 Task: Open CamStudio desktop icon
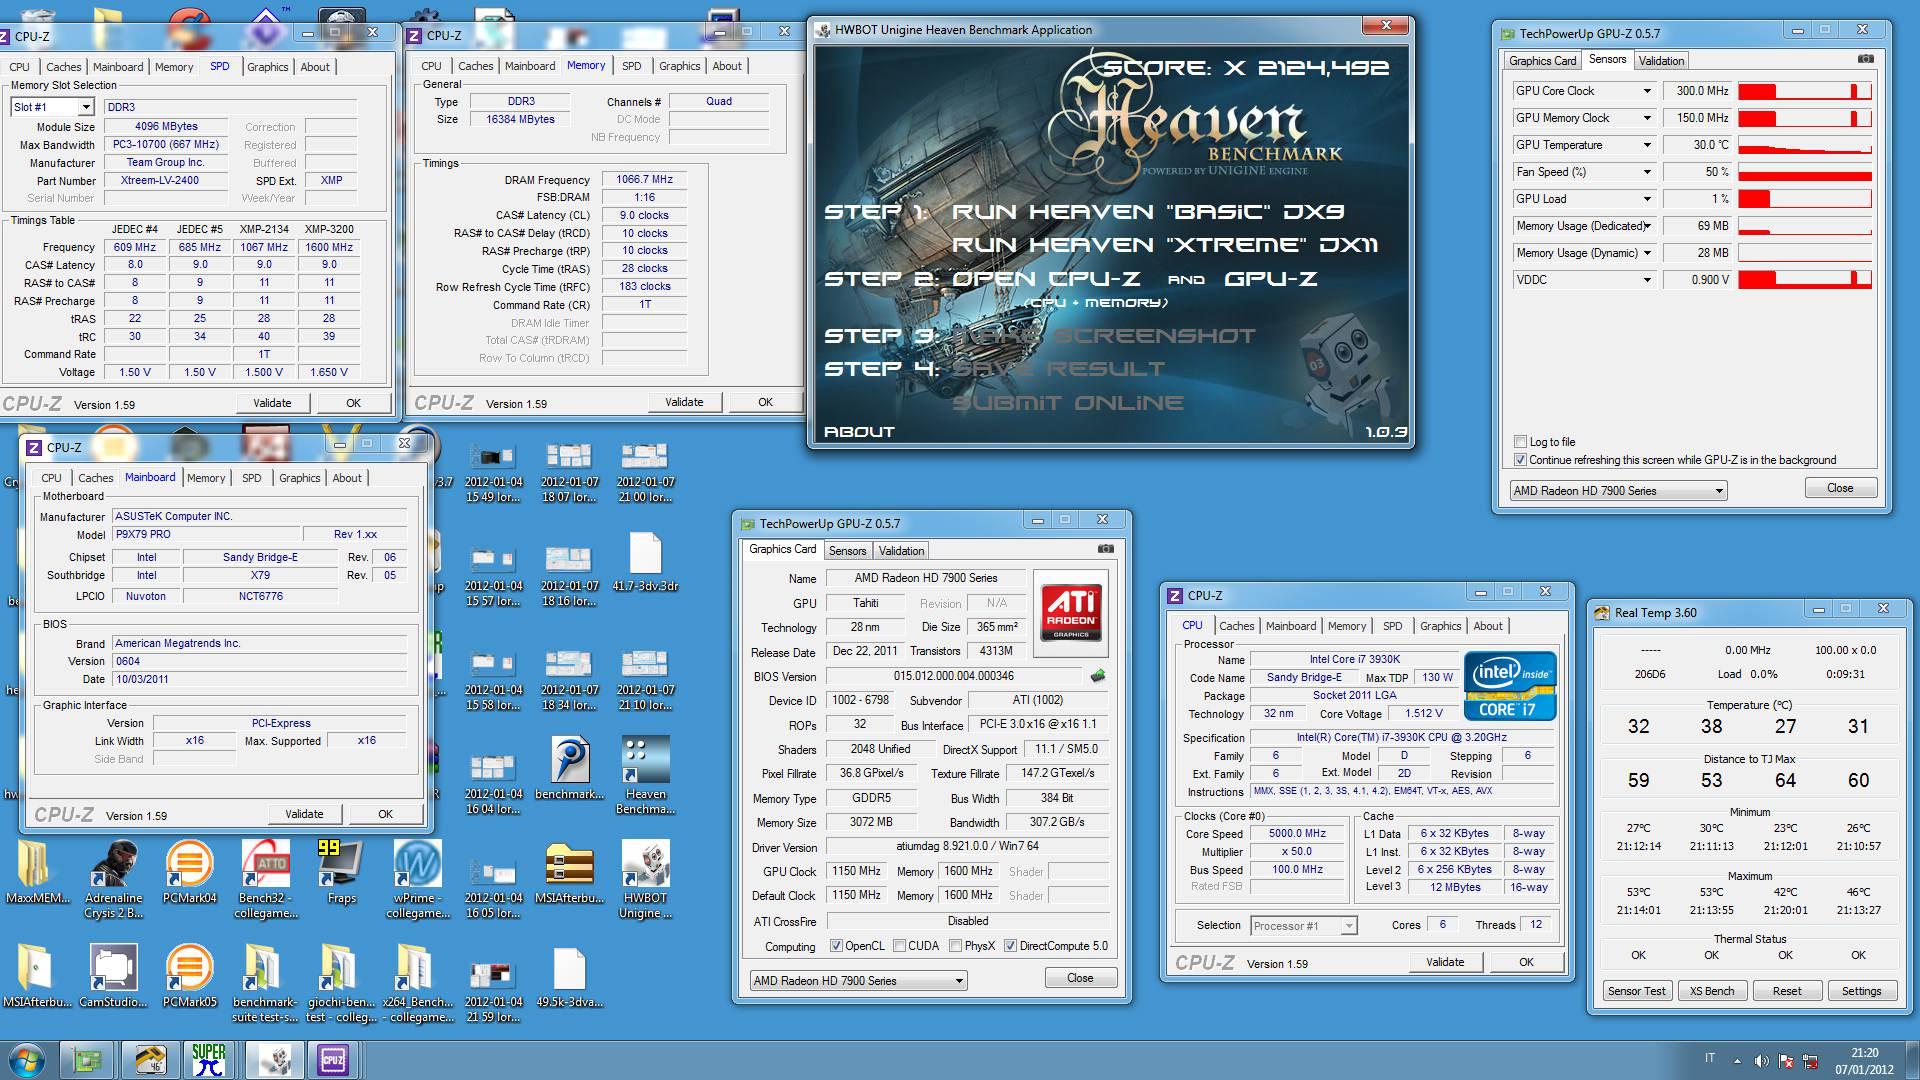pyautogui.click(x=113, y=974)
